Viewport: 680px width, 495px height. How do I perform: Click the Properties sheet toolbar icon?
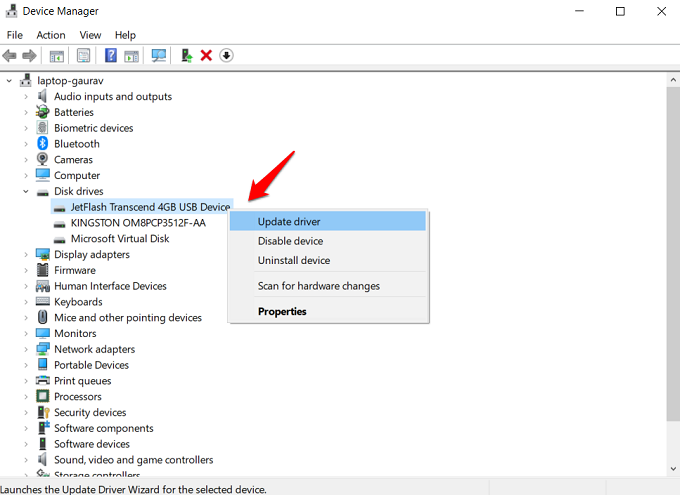pyautogui.click(x=83, y=56)
